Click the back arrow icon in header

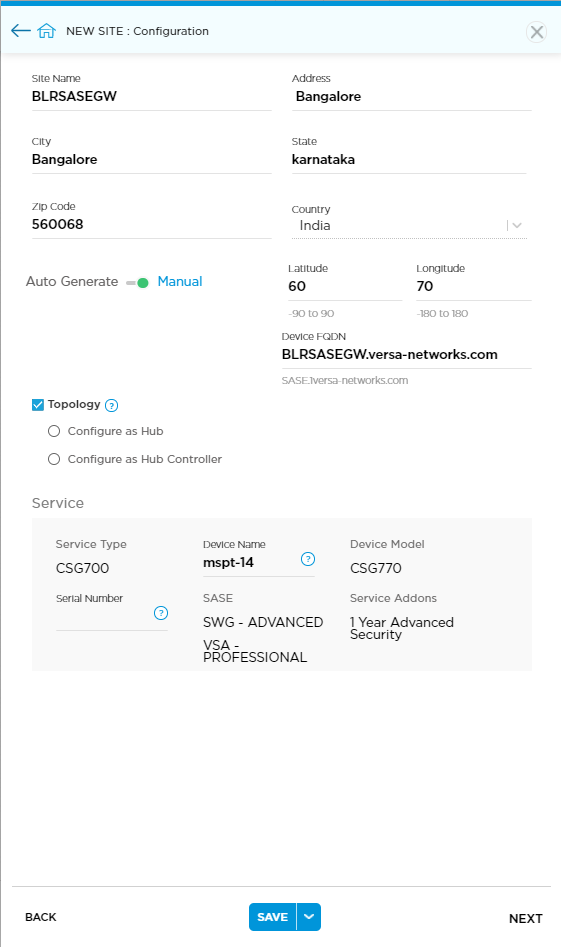click(21, 31)
